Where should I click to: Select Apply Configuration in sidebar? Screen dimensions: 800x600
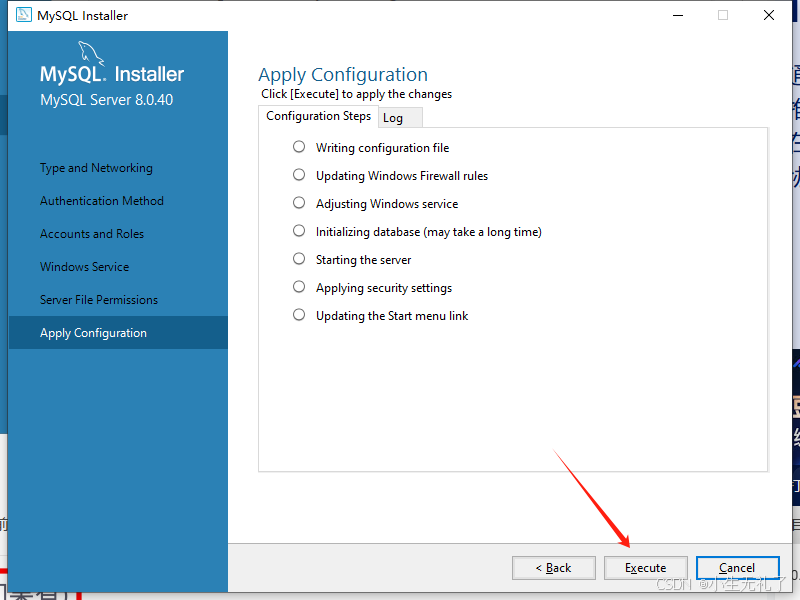(x=118, y=333)
